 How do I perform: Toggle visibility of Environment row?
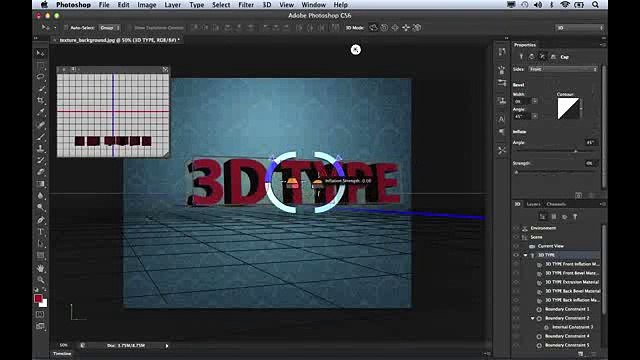pyautogui.click(x=516, y=228)
